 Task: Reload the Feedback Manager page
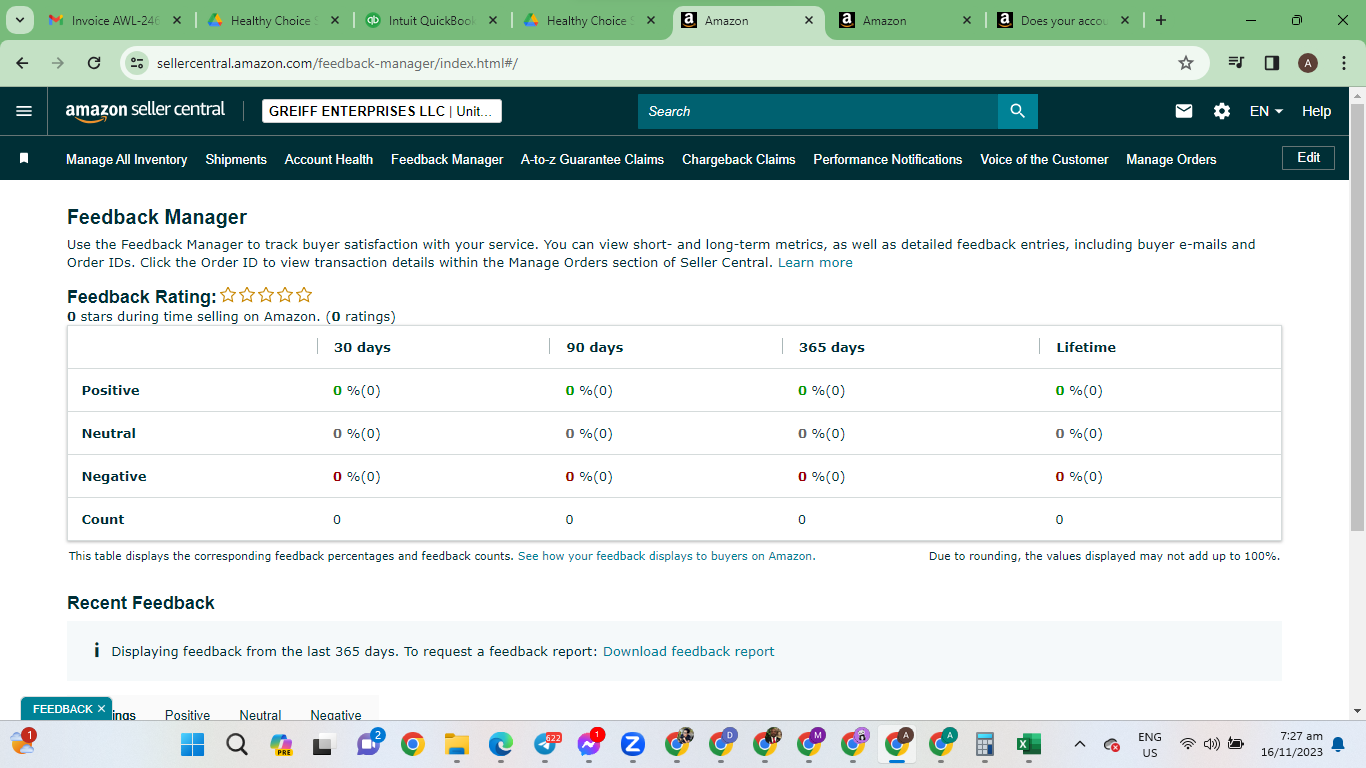coord(94,63)
